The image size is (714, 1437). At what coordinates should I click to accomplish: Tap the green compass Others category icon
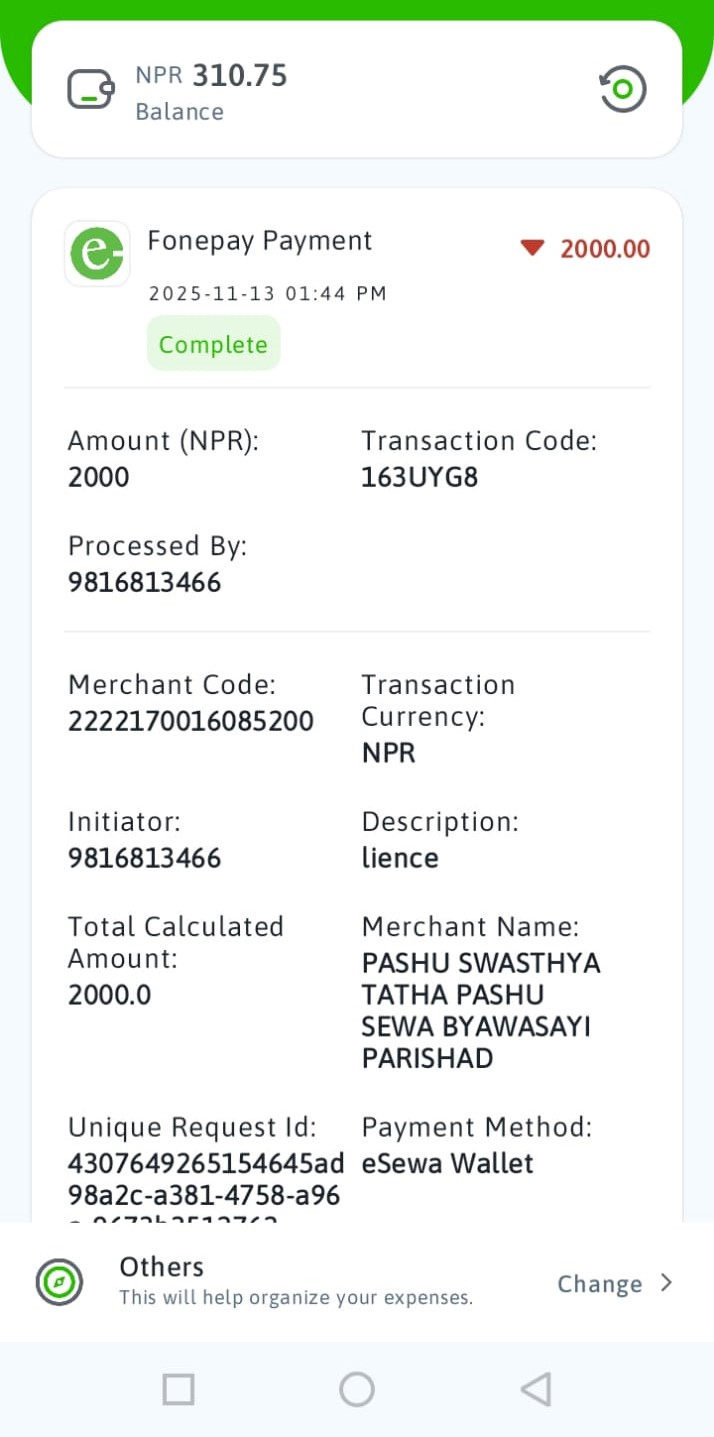coord(59,1283)
